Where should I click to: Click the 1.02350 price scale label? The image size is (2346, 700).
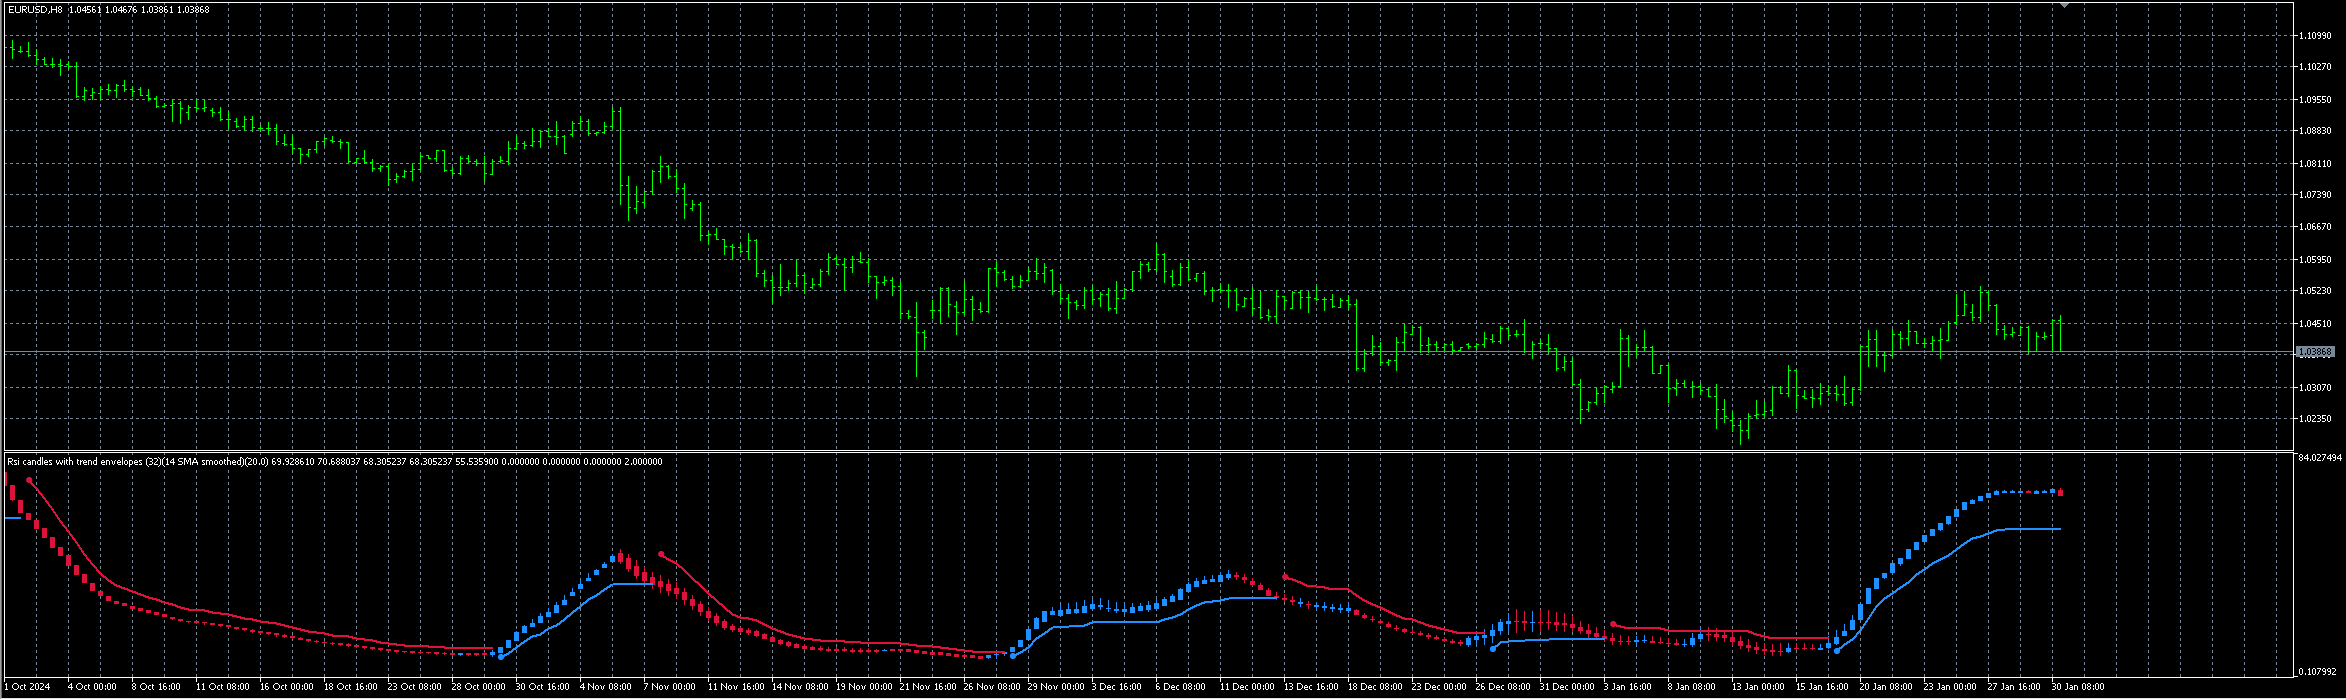pyautogui.click(x=2316, y=419)
